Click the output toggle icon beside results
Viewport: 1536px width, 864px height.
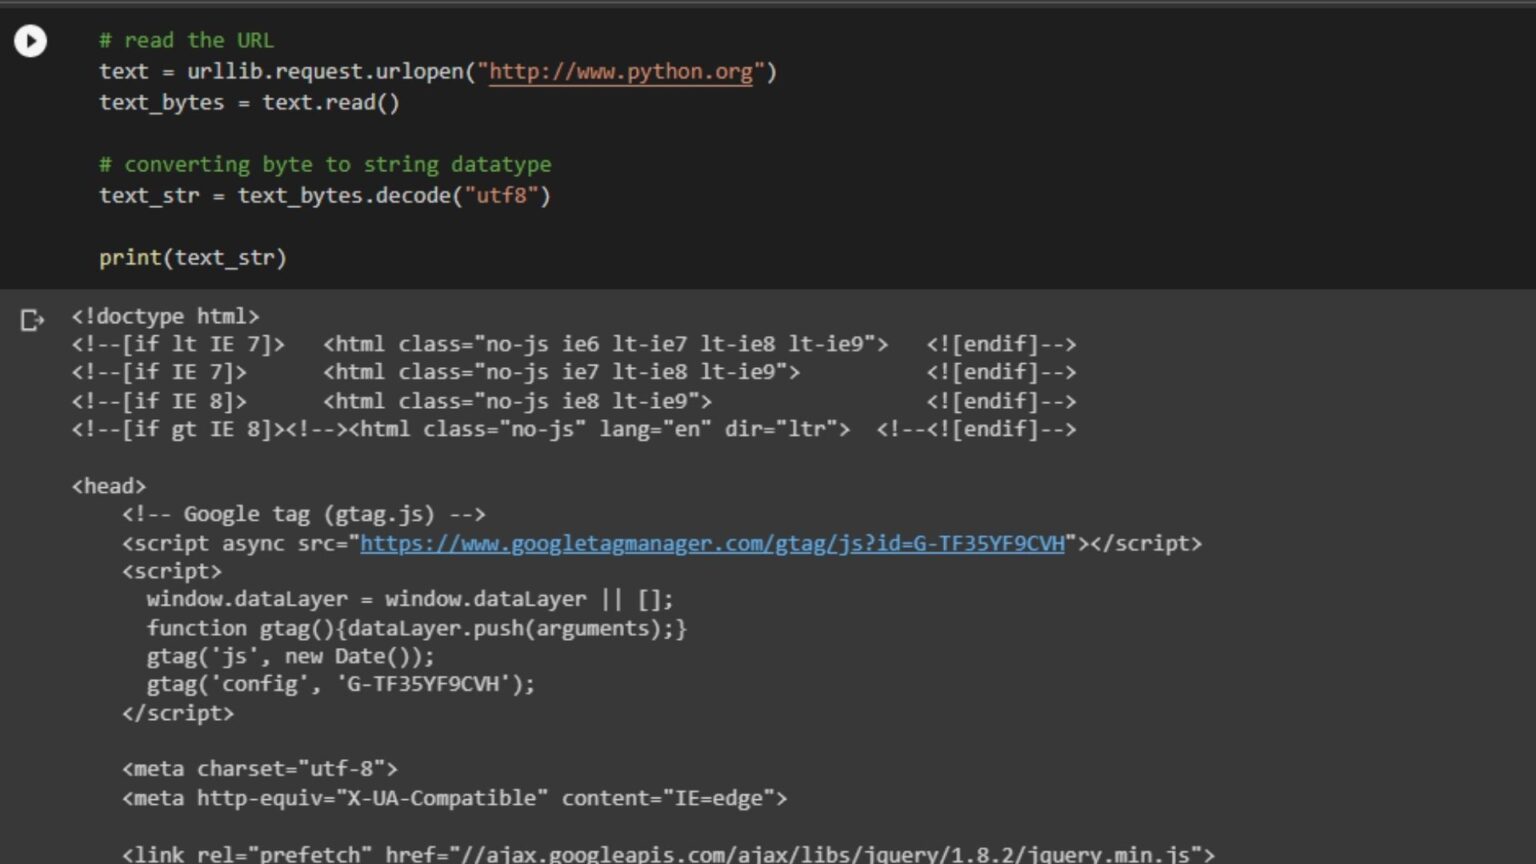click(x=32, y=320)
